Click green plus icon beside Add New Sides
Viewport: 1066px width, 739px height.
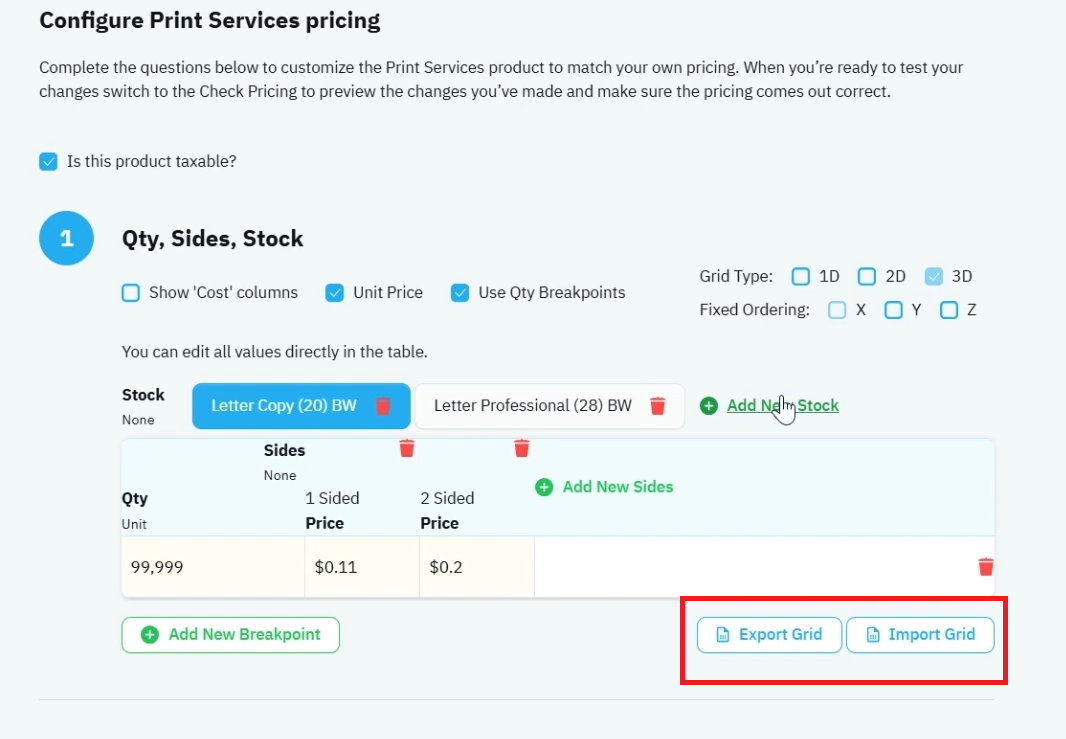(x=544, y=487)
